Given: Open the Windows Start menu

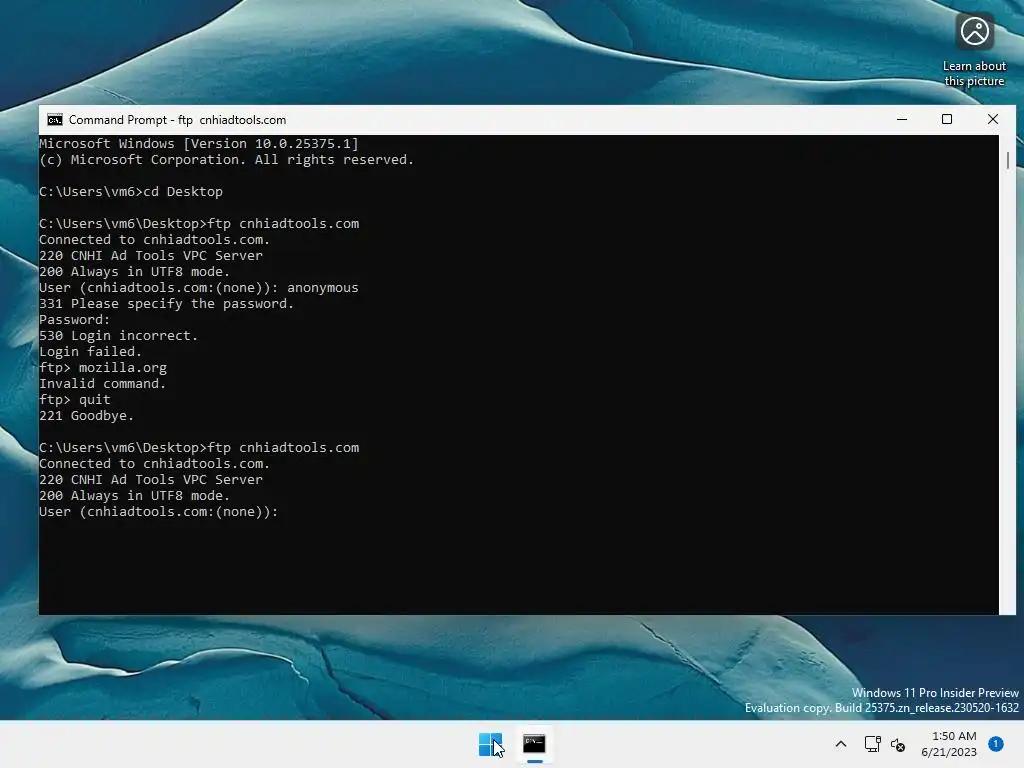Looking at the screenshot, I should 490,744.
